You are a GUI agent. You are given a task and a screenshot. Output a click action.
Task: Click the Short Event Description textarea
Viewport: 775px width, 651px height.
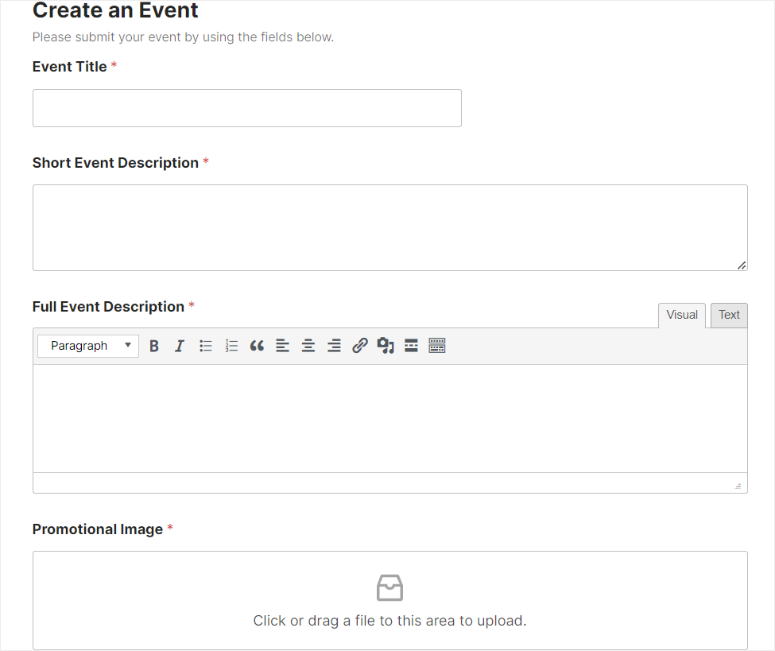[x=390, y=227]
